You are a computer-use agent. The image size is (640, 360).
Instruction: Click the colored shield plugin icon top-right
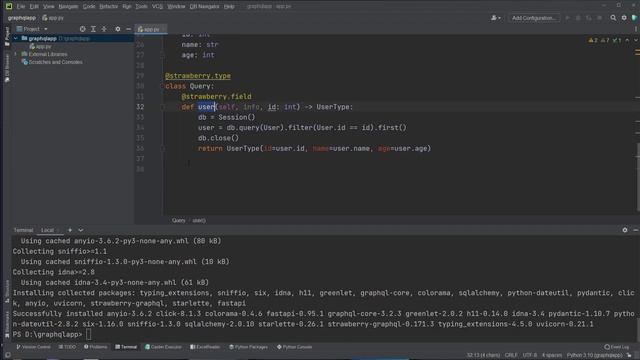634,18
